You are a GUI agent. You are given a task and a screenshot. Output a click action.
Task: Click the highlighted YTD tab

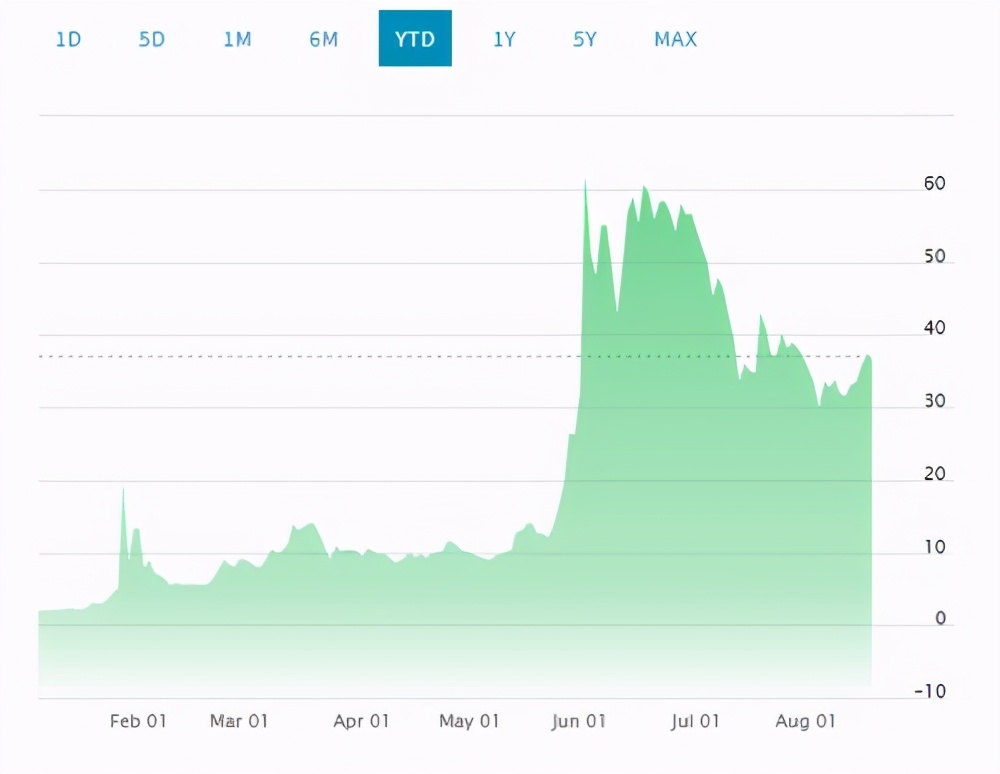click(415, 39)
